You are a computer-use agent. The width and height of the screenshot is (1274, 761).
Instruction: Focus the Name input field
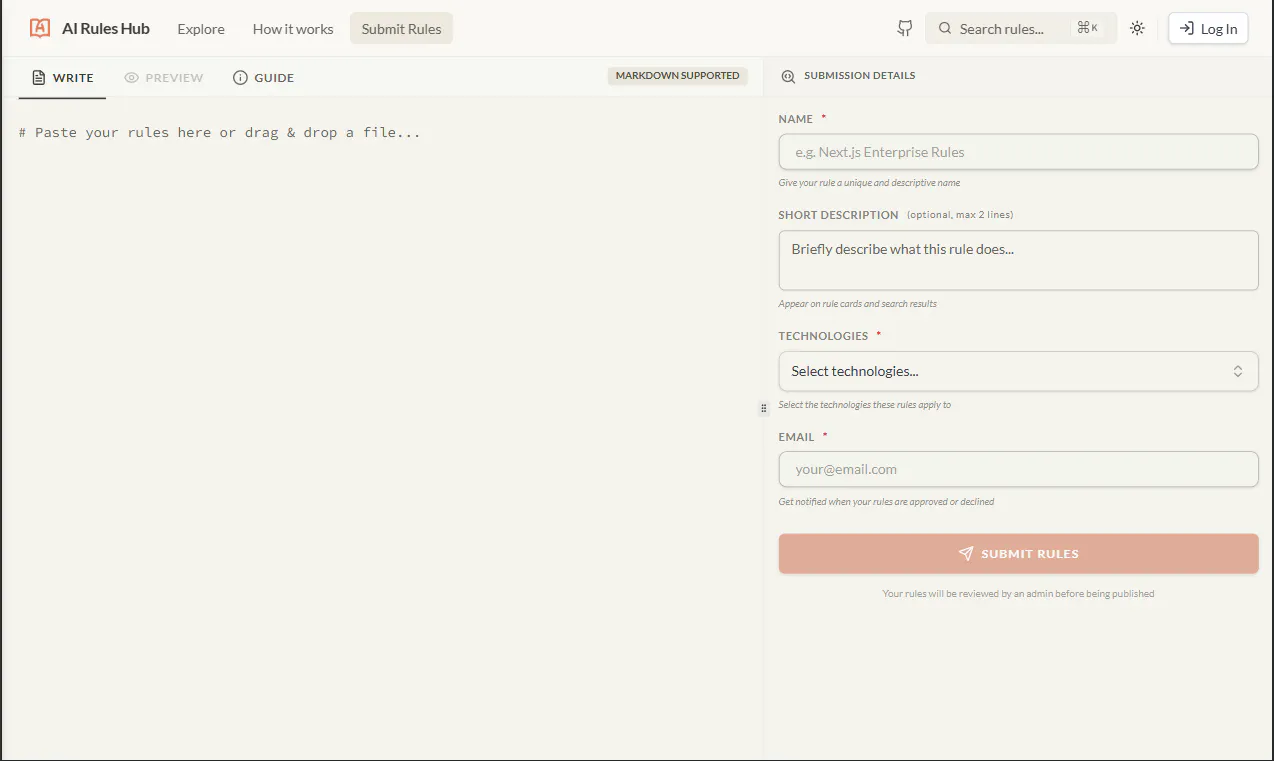(x=1018, y=152)
